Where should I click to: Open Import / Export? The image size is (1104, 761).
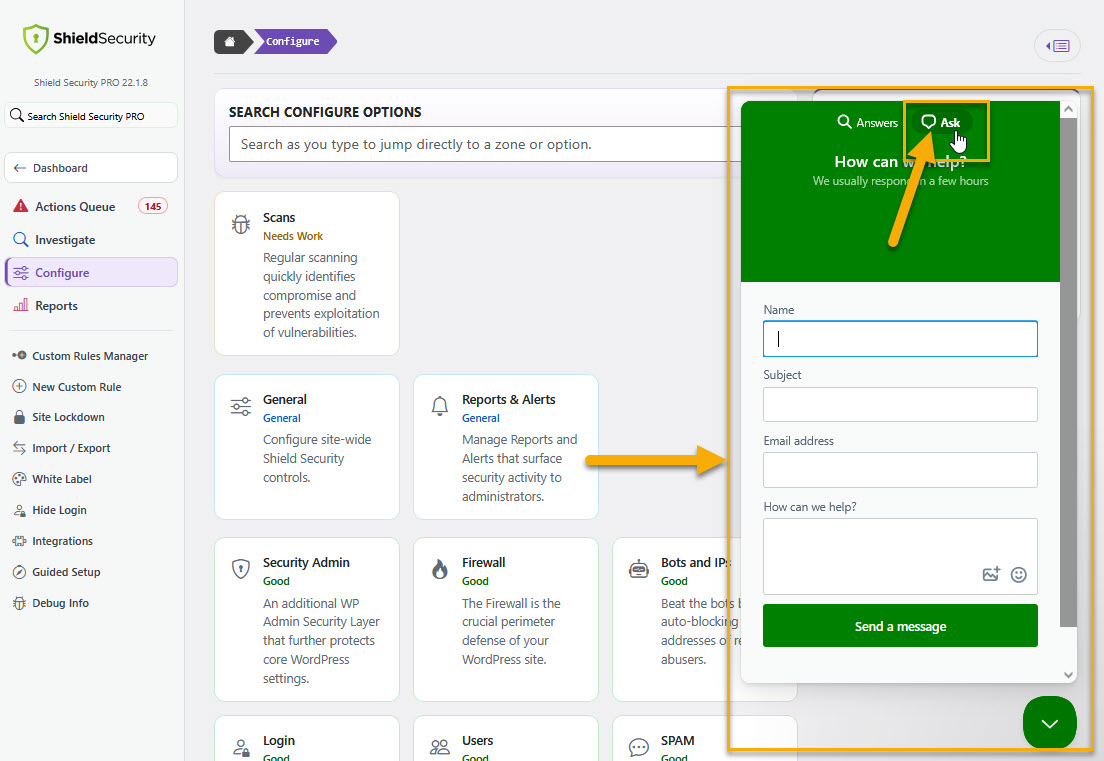[x=71, y=448]
